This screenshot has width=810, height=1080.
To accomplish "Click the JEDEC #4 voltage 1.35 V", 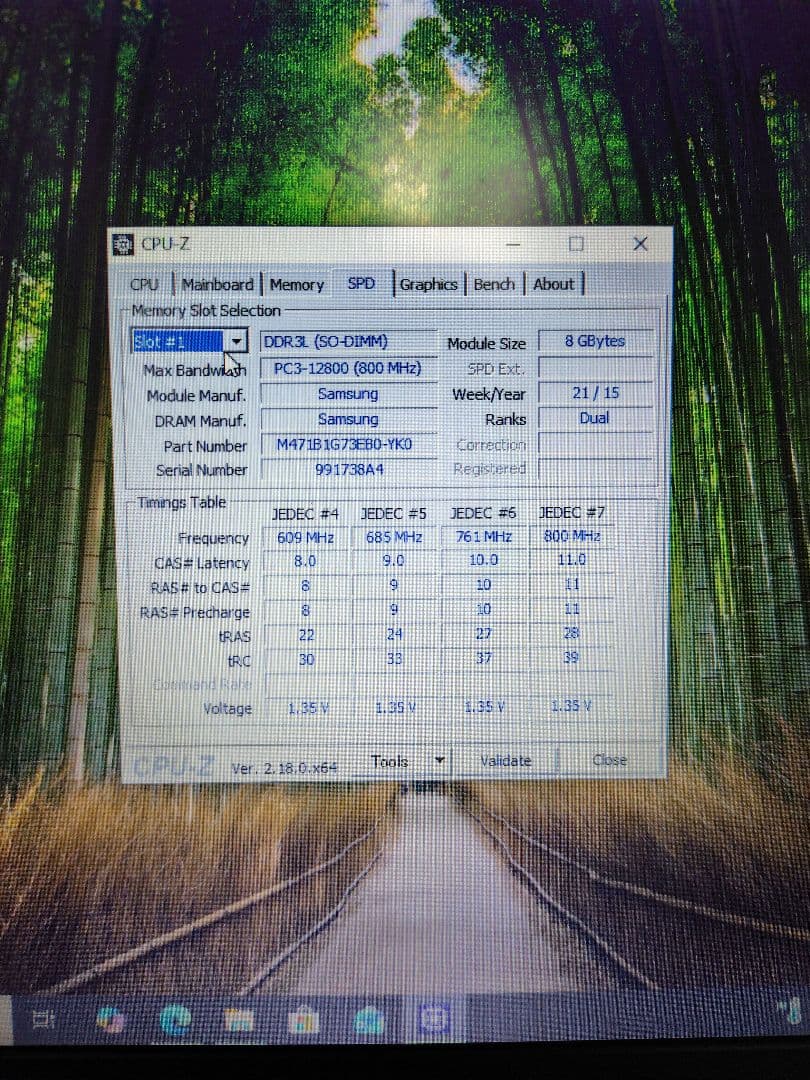I will (x=307, y=708).
